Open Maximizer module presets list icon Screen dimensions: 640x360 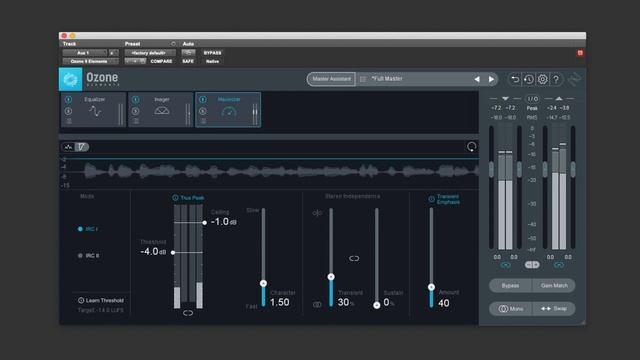203,121
